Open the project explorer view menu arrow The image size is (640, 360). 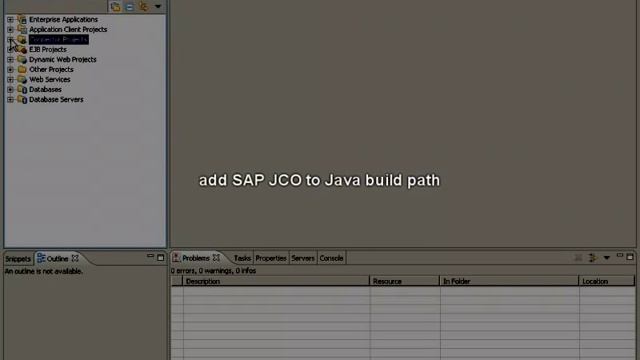(158, 7)
